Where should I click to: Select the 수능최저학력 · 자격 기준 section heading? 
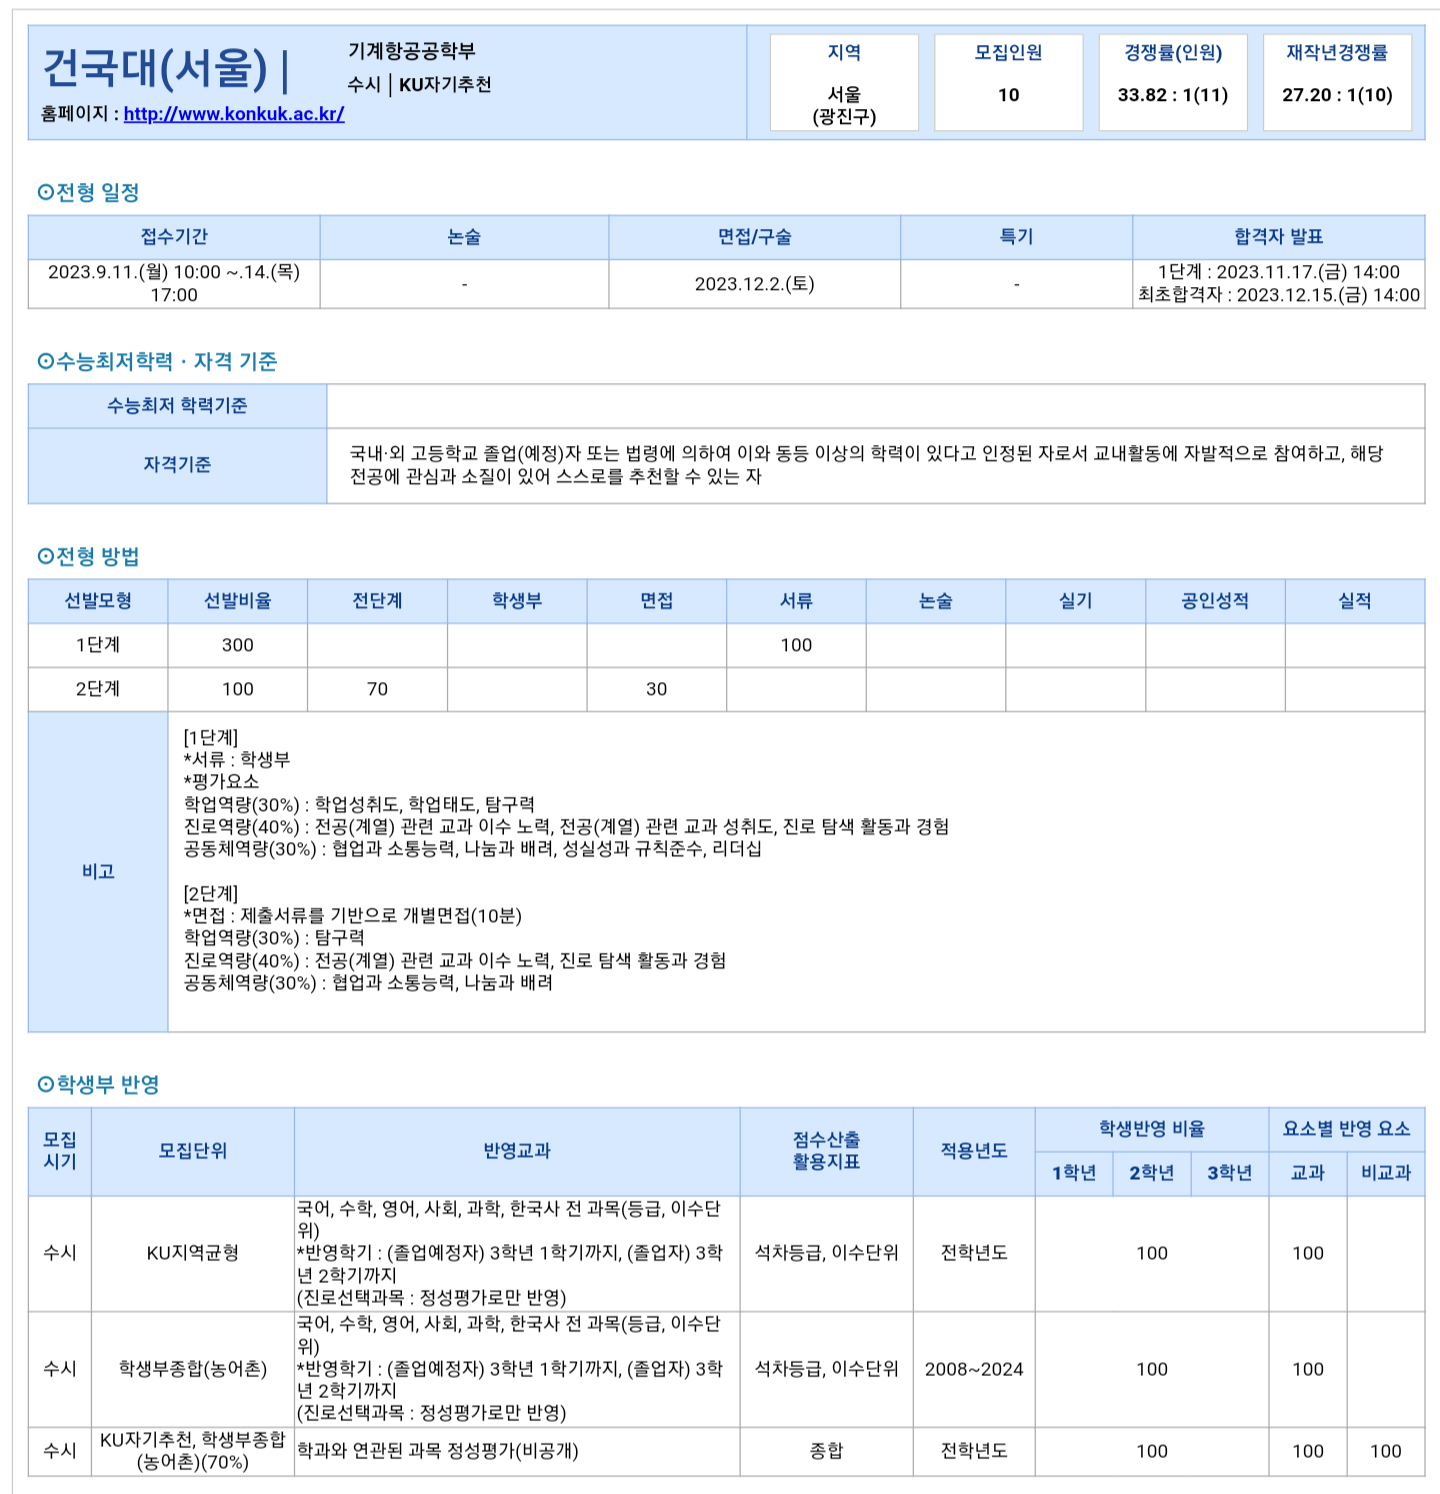pyautogui.click(x=157, y=362)
